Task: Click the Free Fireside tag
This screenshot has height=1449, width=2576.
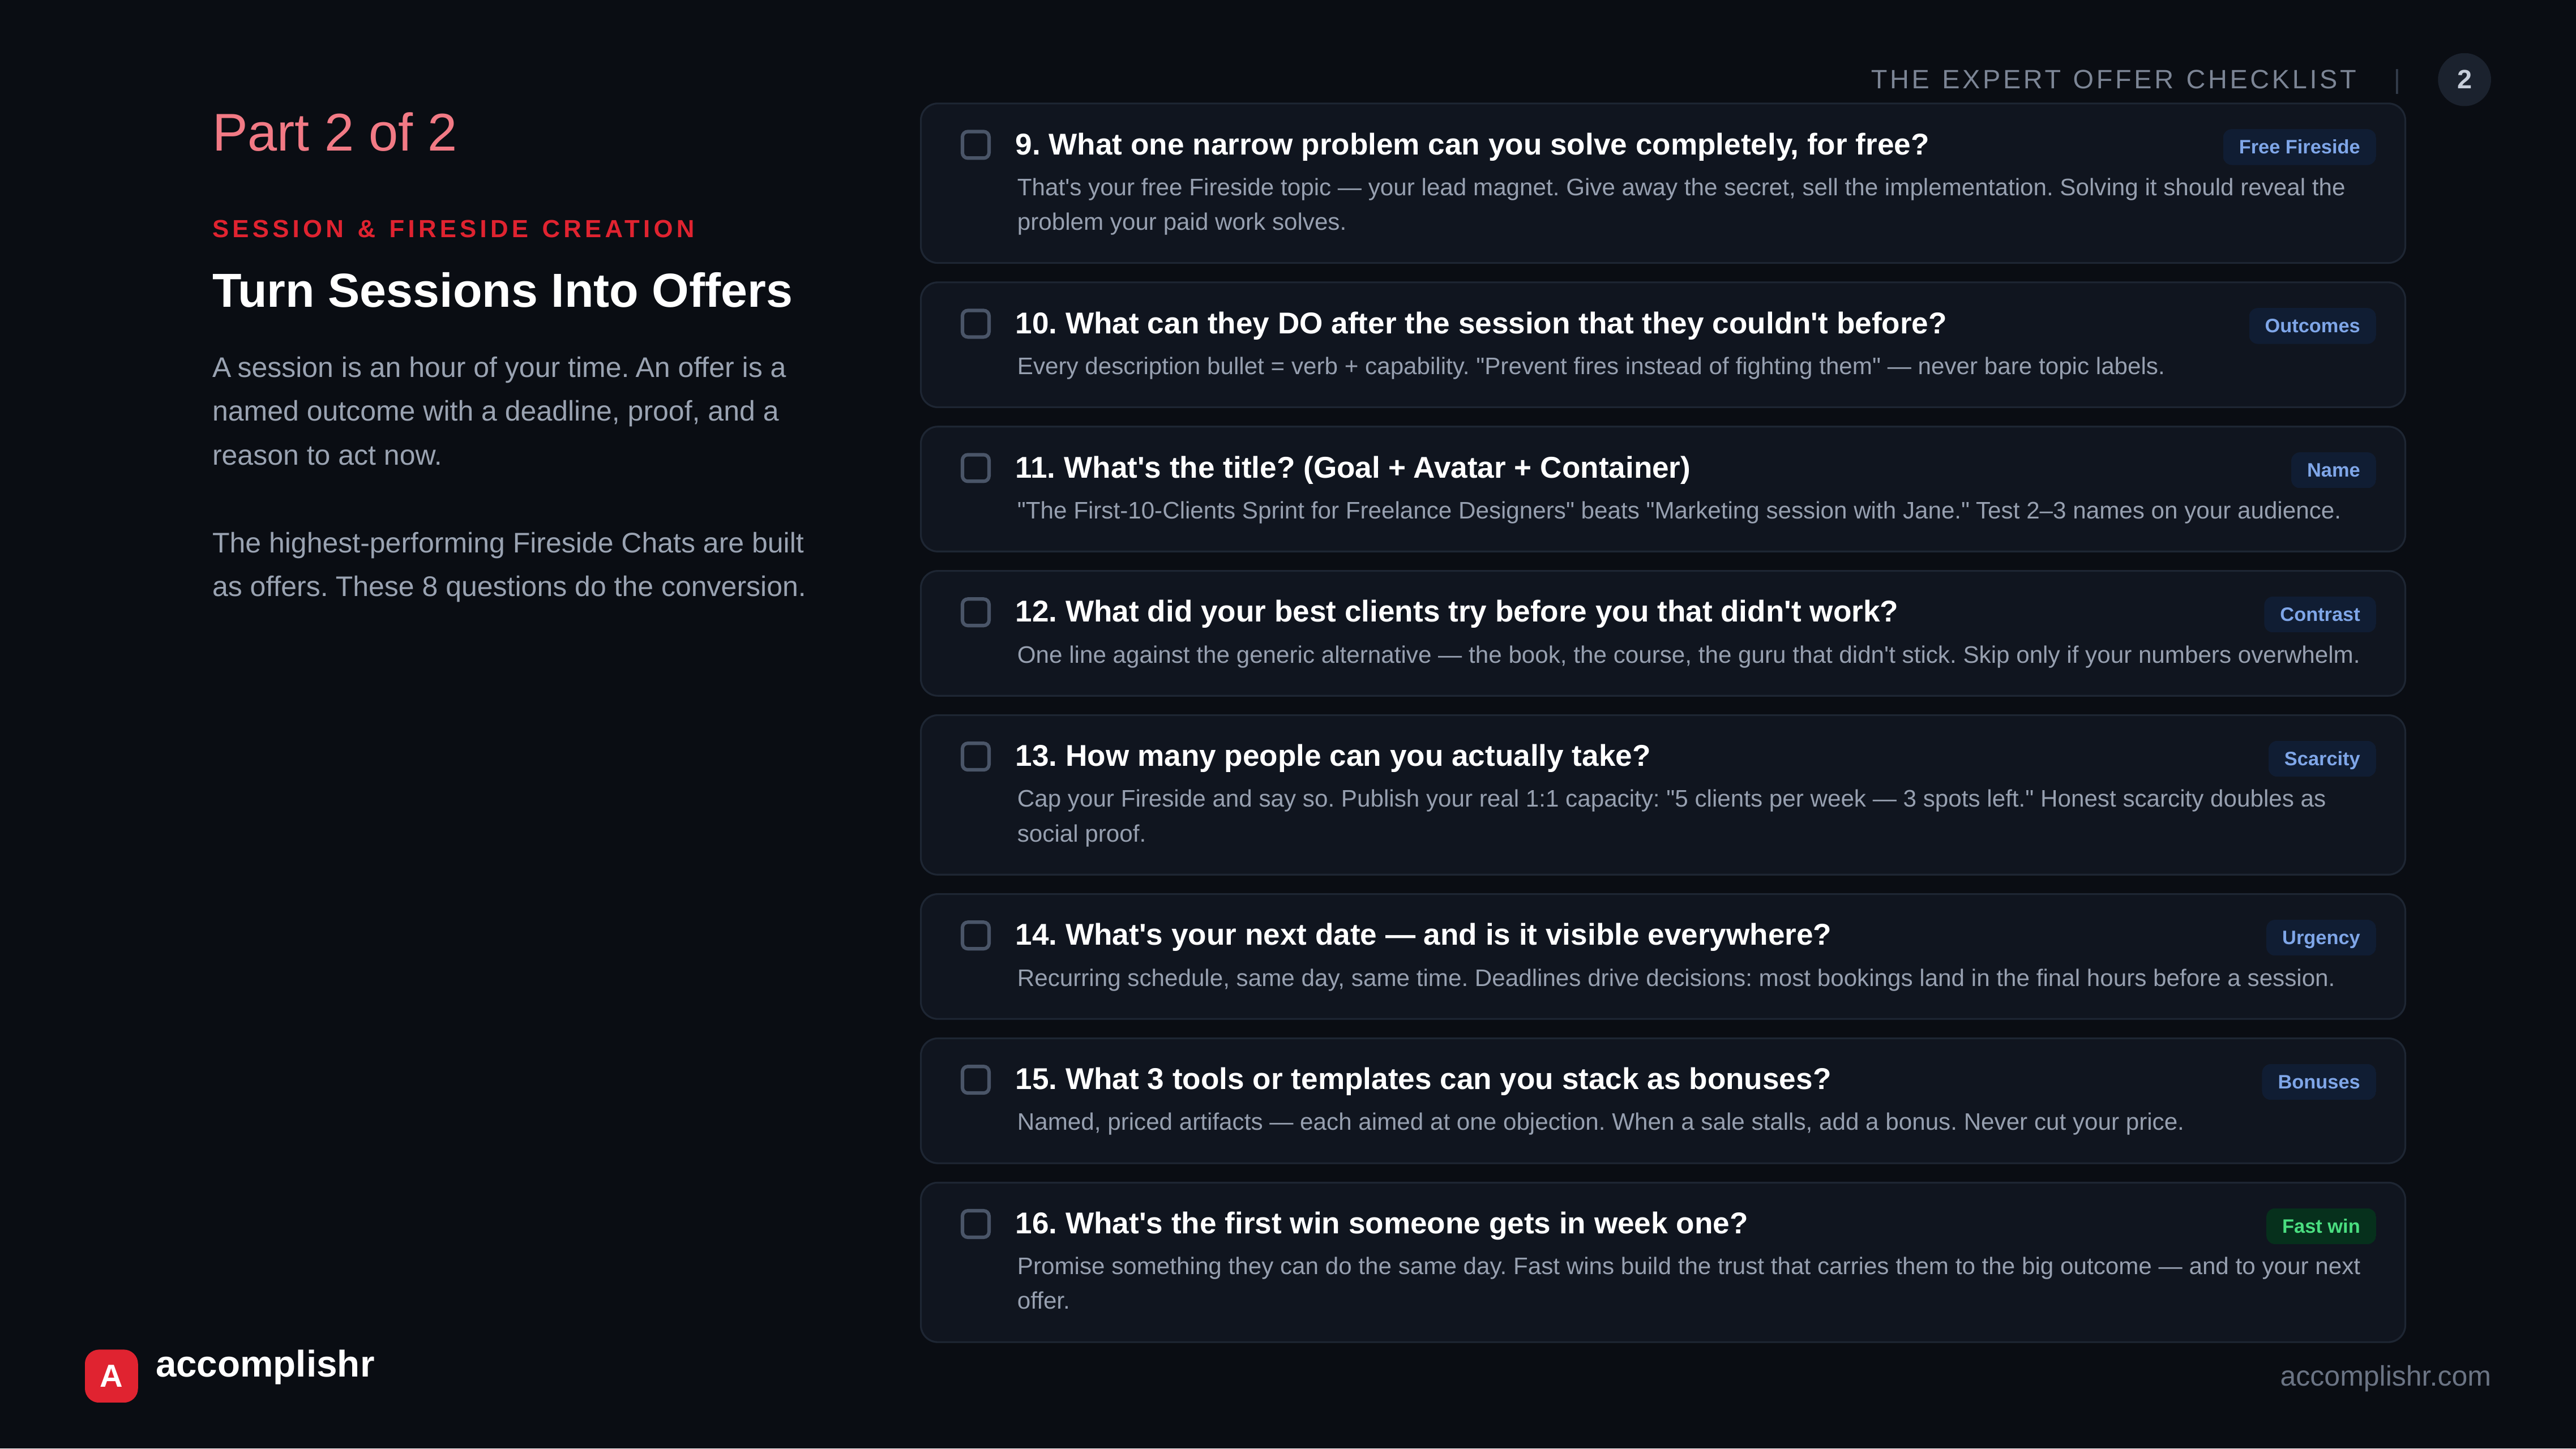Action: (x=2299, y=147)
